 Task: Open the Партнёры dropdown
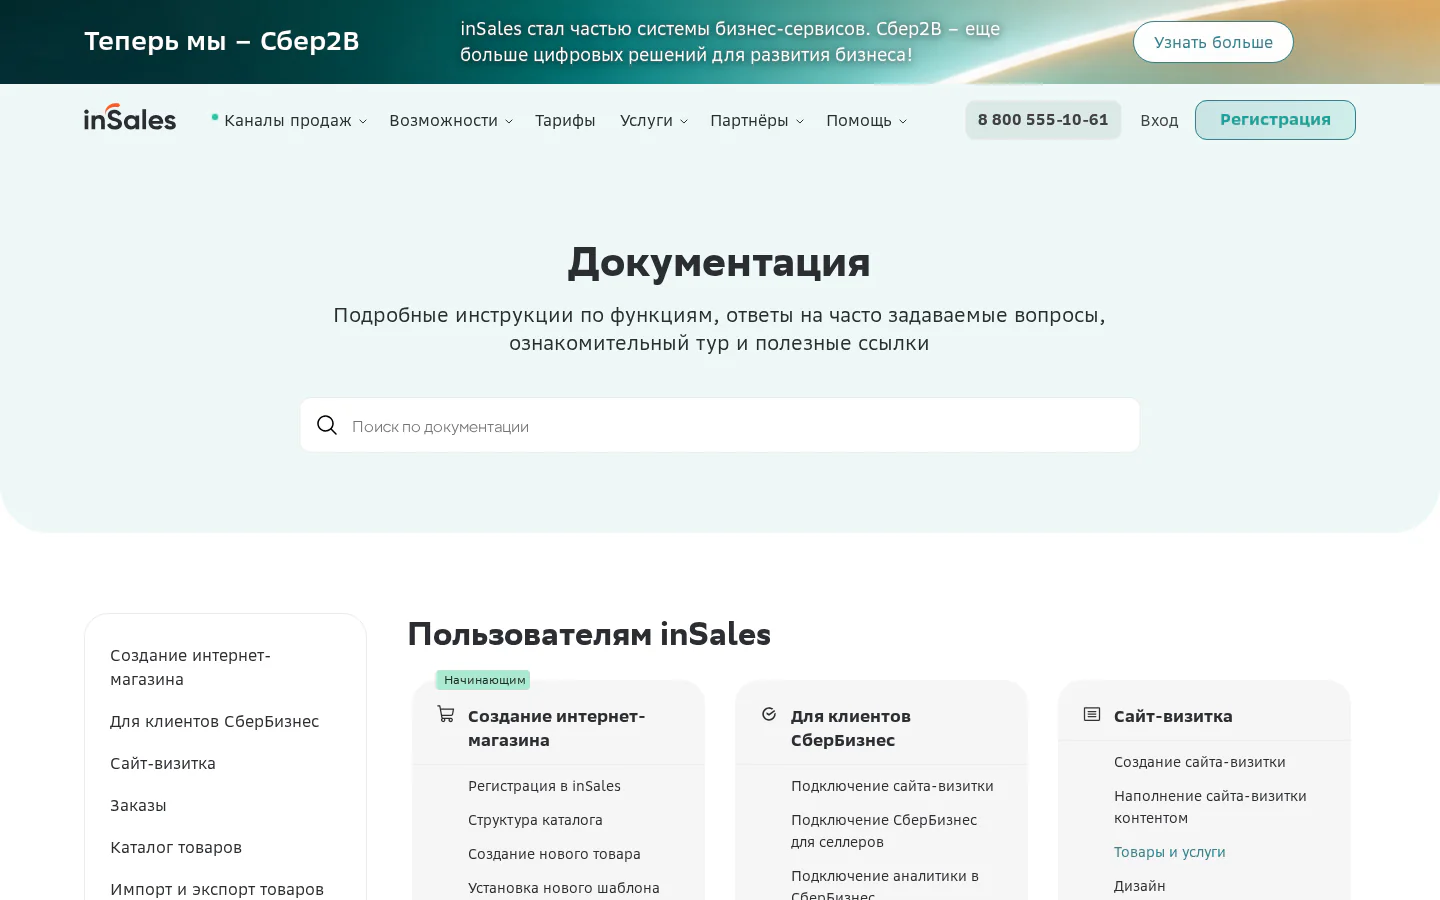tap(757, 120)
